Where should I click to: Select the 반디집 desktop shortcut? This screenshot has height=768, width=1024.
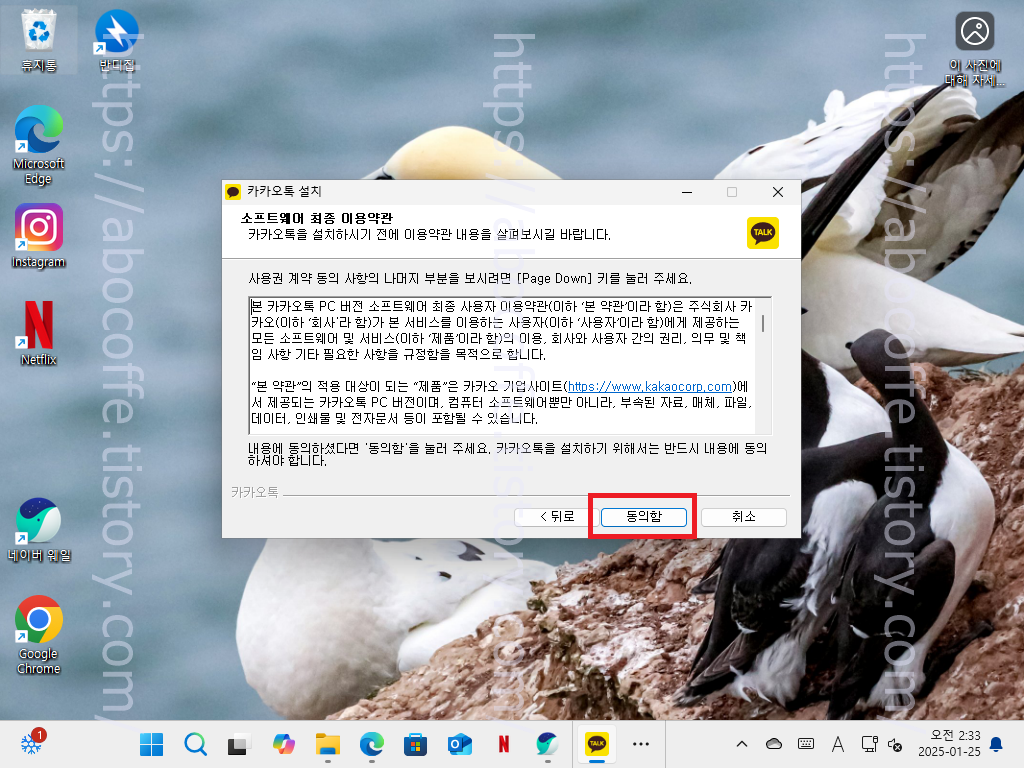117,40
